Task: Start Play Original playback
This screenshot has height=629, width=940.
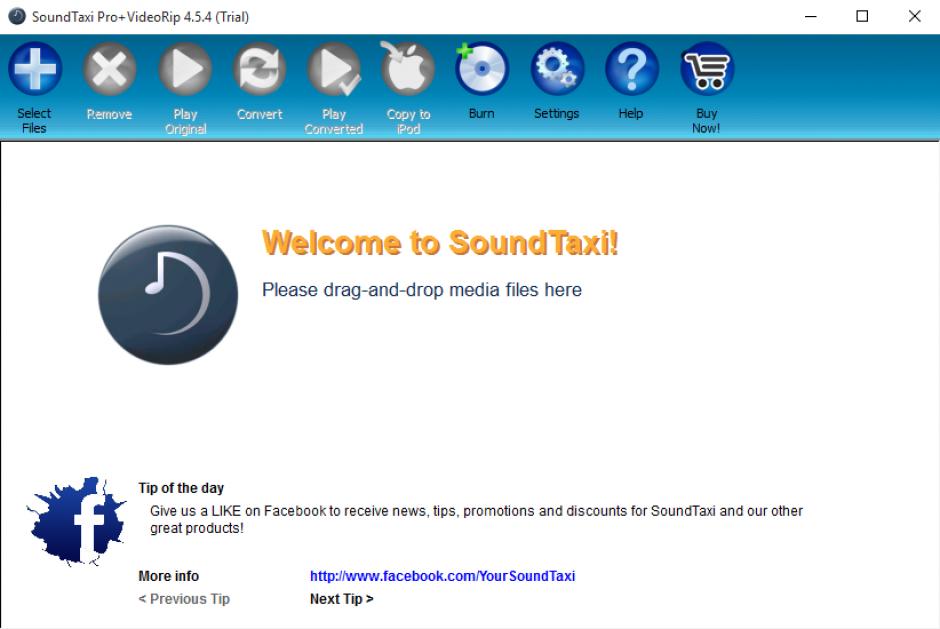Action: pyautogui.click(x=185, y=69)
